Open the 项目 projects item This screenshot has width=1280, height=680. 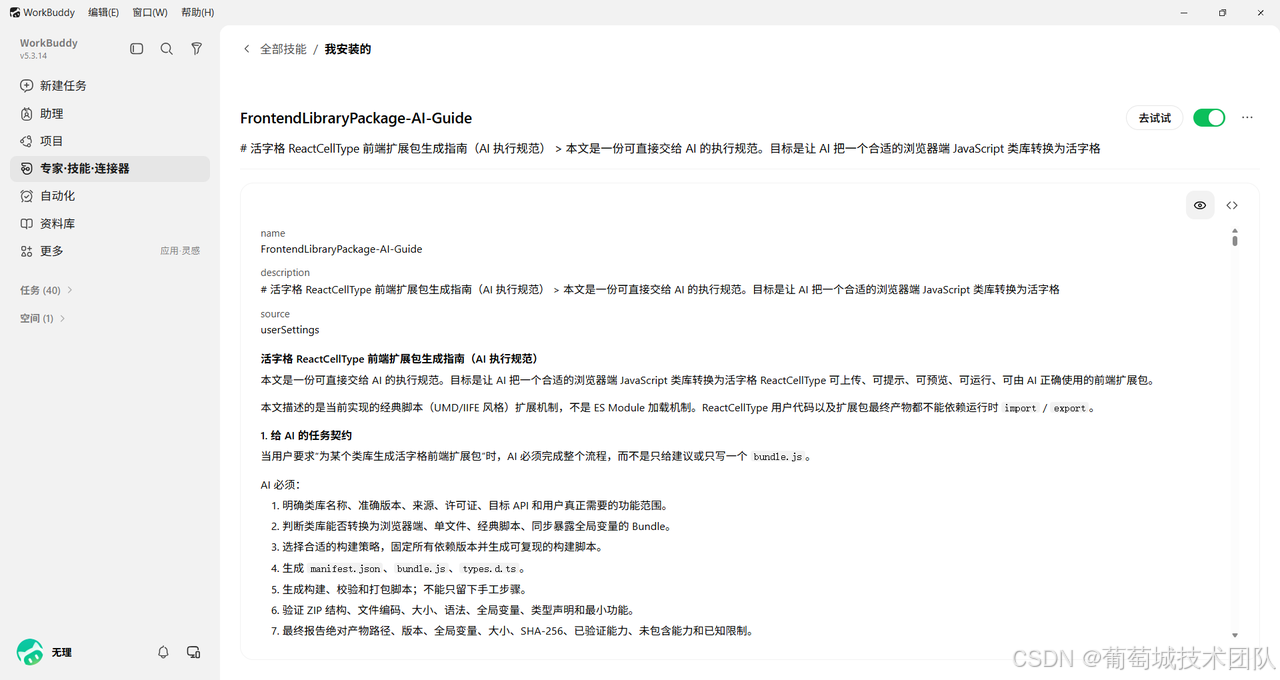point(110,141)
